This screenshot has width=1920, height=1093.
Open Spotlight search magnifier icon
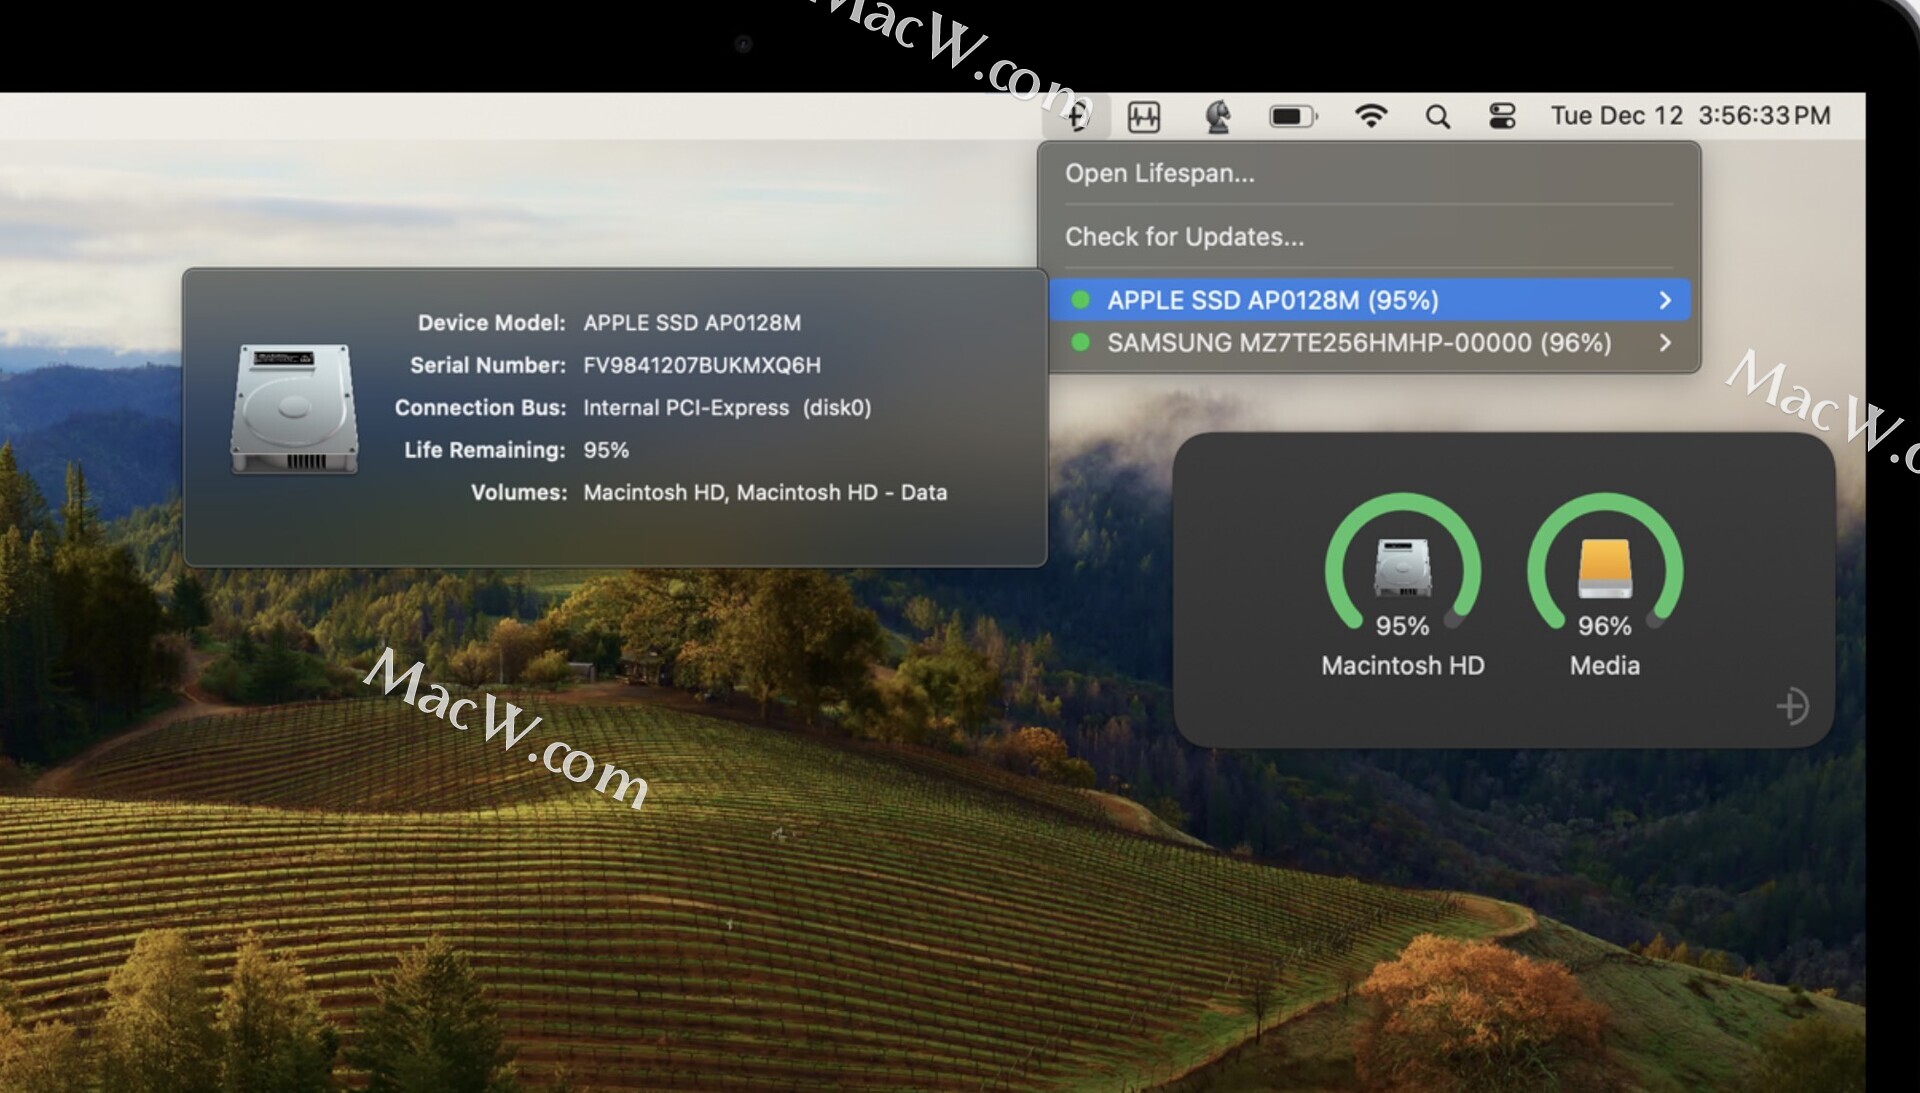1437,117
